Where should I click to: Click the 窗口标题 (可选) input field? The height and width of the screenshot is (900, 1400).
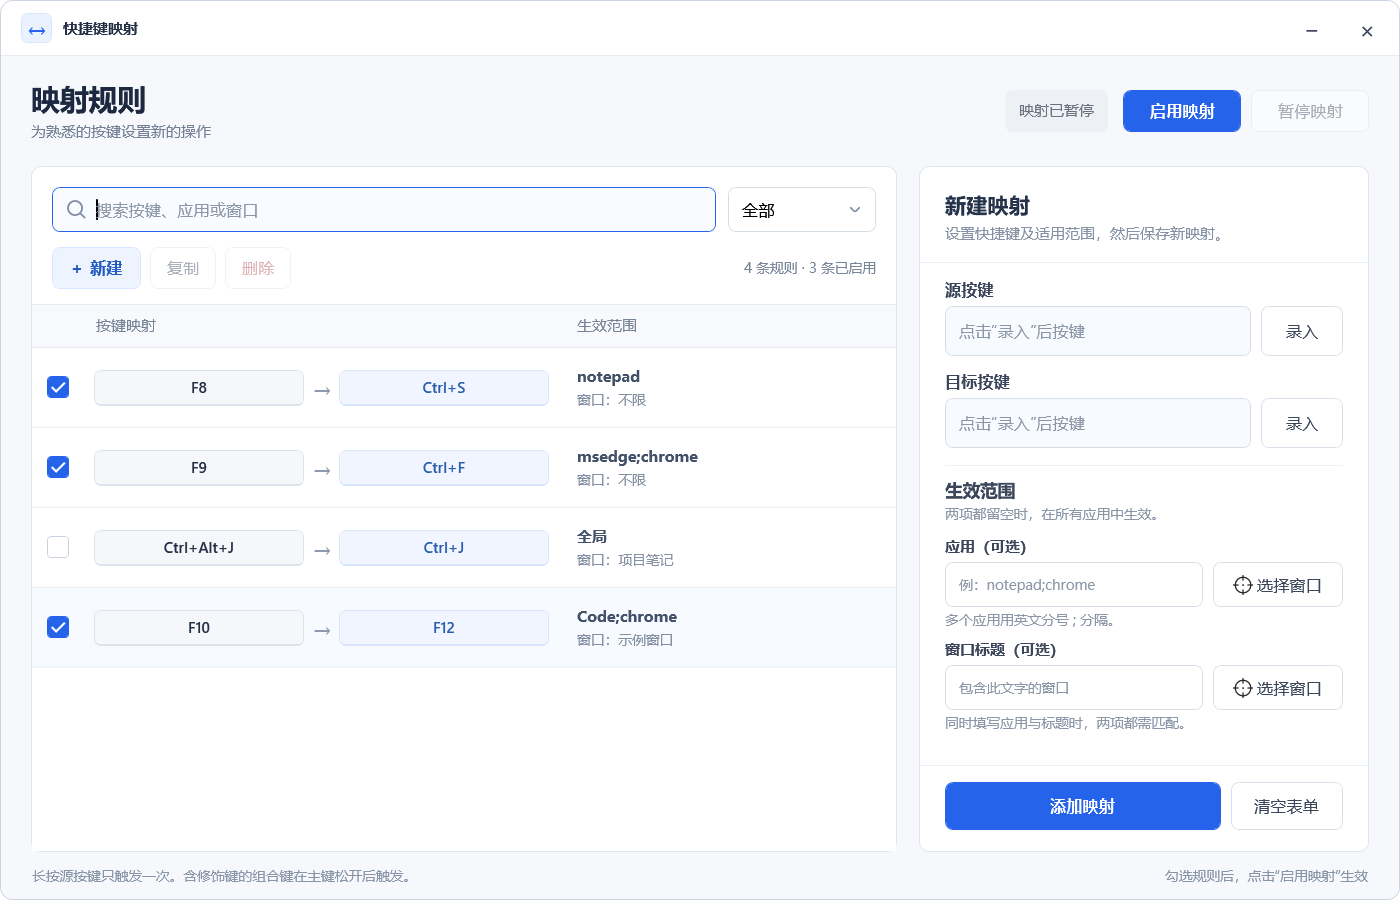click(1073, 688)
